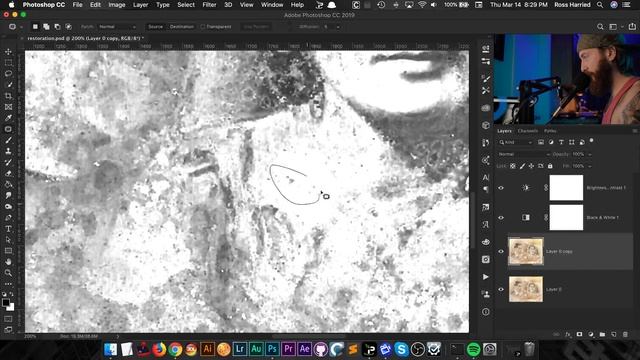Click Add to selection icon

tap(46, 27)
